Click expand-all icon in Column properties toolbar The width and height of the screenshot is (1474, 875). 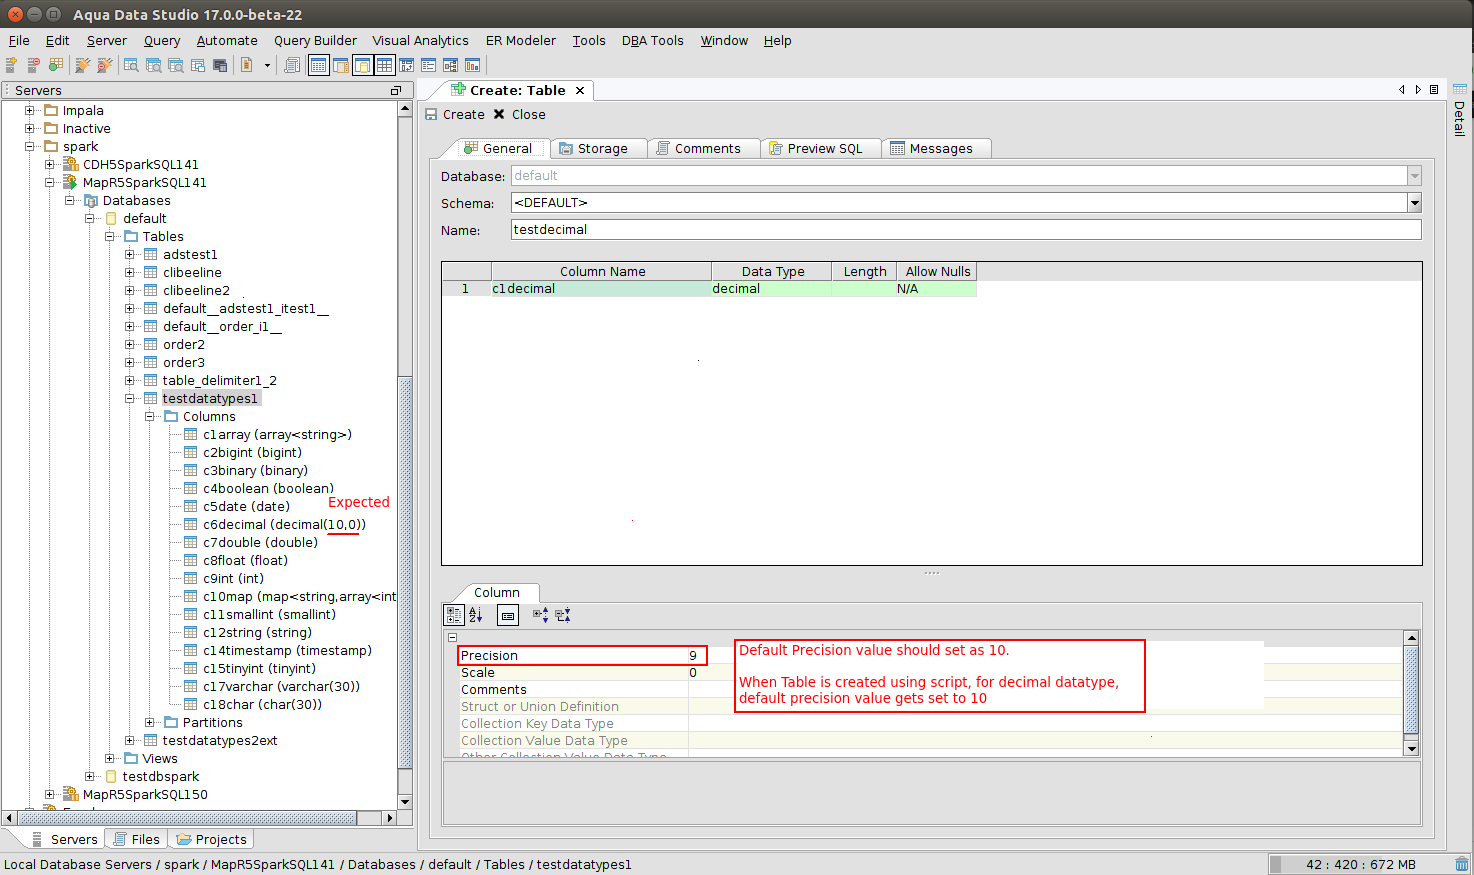541,615
